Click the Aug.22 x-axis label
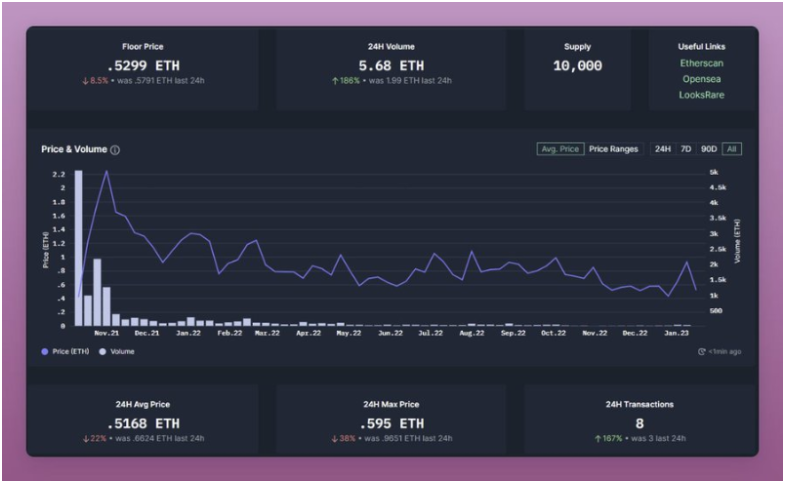788x483 pixels. [x=472, y=333]
